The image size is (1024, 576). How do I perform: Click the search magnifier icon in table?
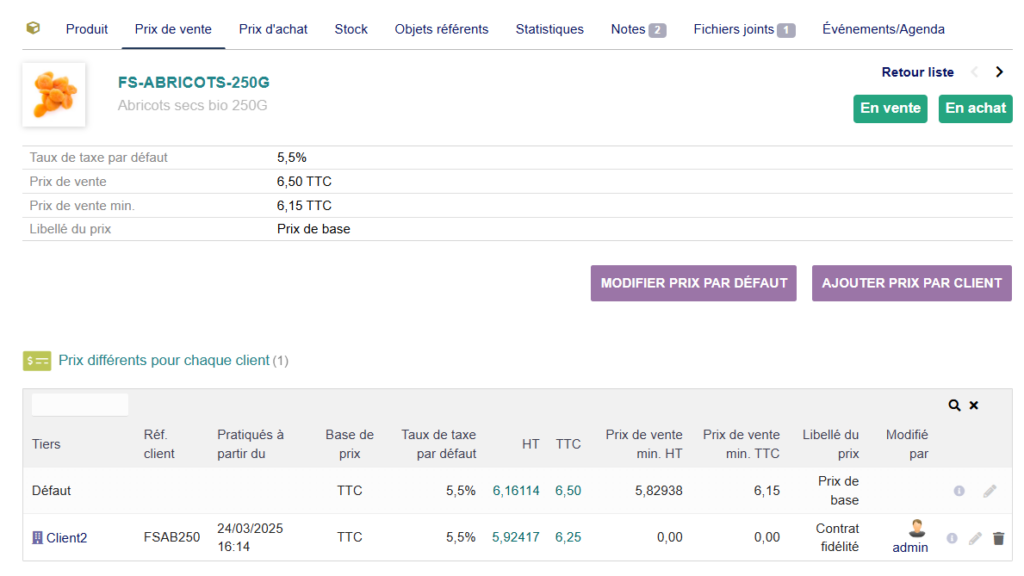[x=955, y=405]
